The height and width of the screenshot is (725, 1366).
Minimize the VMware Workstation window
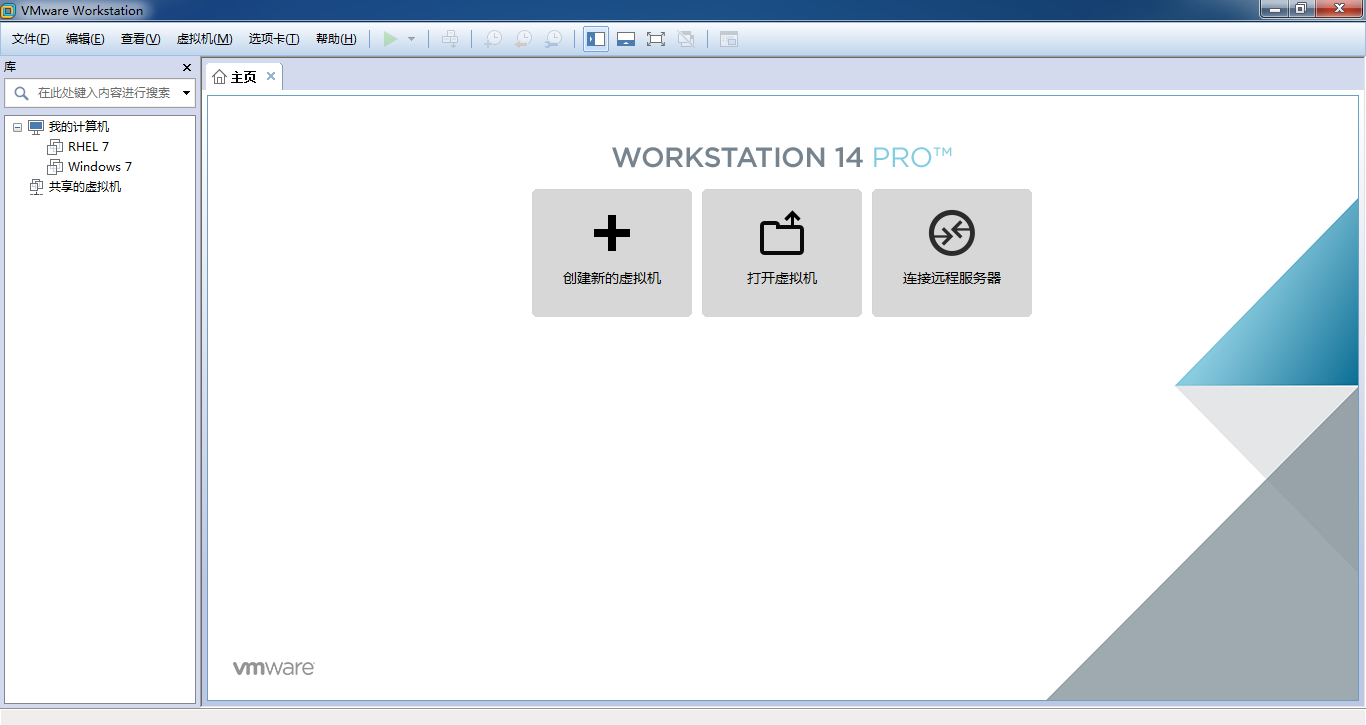[1275, 8]
